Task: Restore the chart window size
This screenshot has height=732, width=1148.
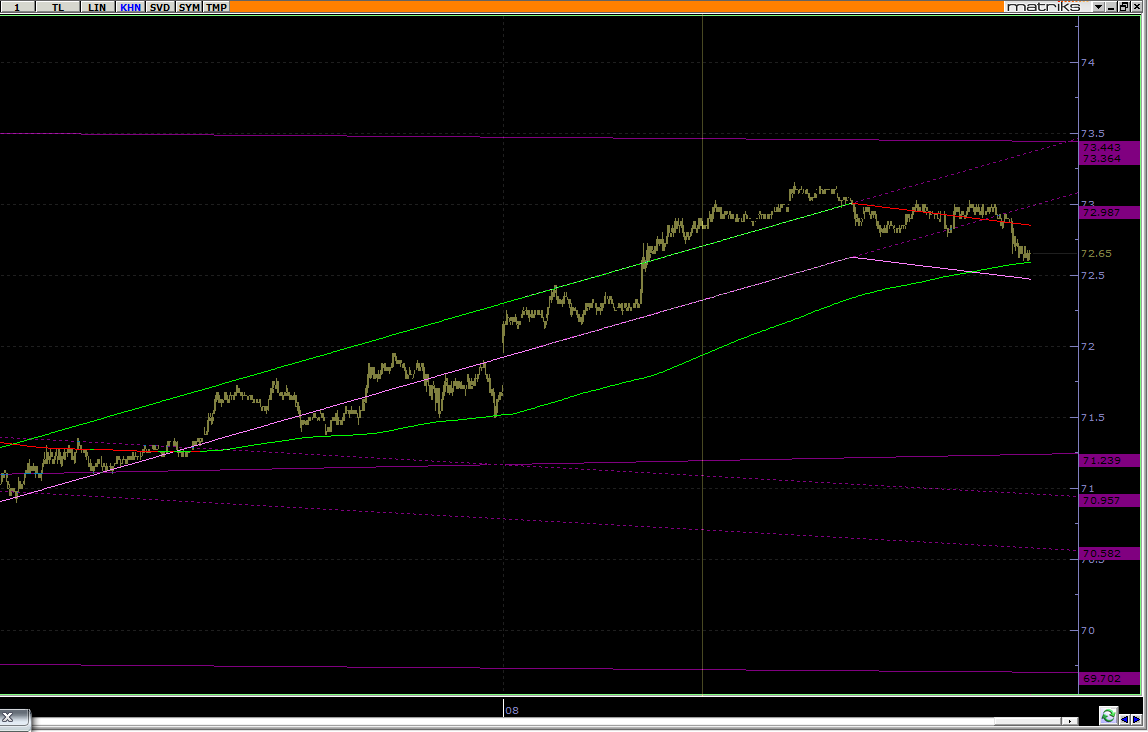Action: pos(1124,7)
